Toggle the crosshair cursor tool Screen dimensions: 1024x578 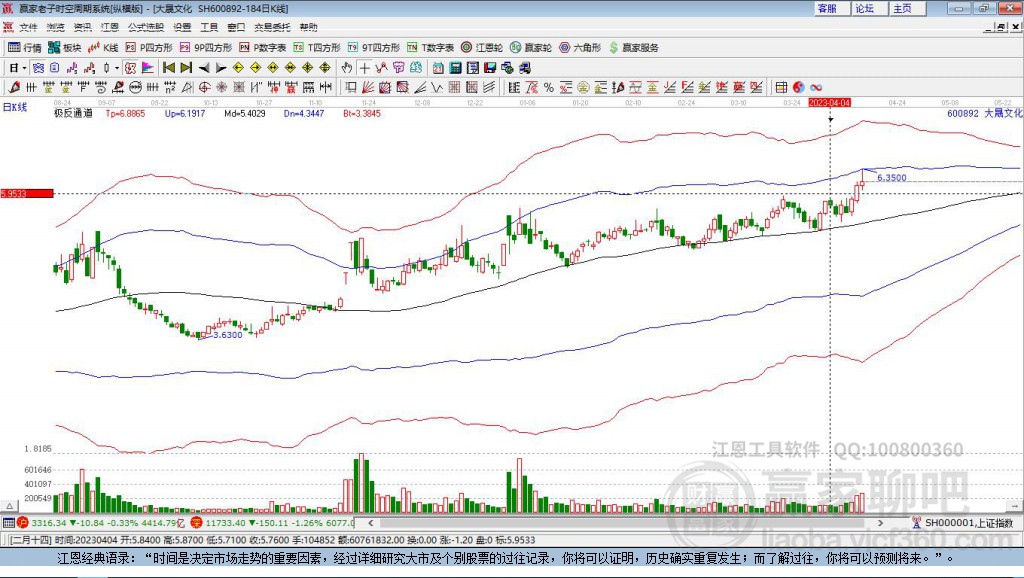(x=364, y=68)
